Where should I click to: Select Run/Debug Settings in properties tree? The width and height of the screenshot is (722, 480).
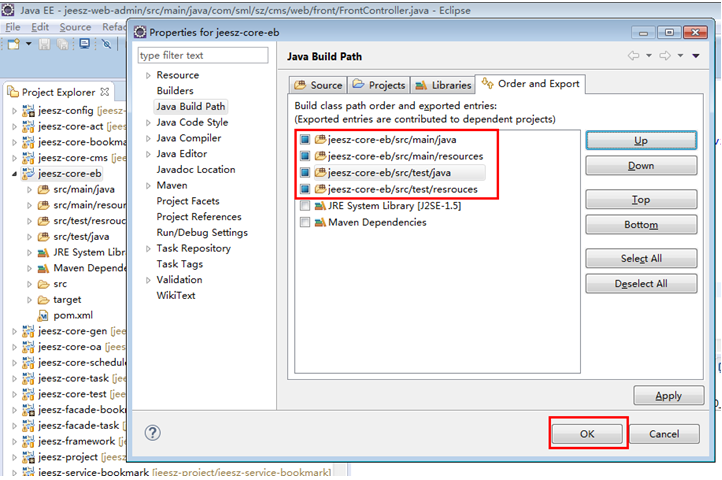pos(202,233)
